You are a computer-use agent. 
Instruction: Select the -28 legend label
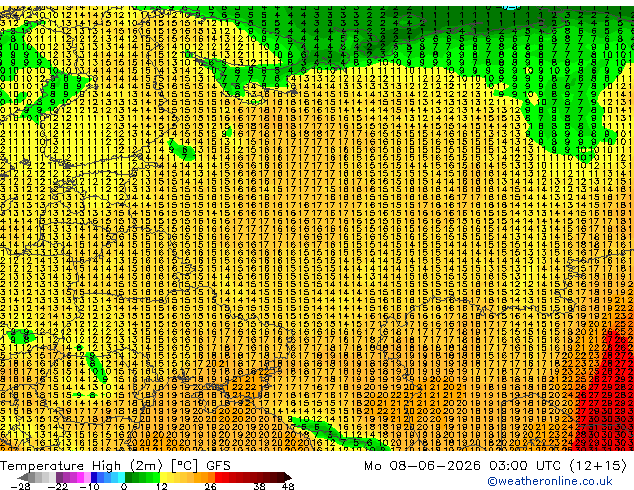point(20,486)
